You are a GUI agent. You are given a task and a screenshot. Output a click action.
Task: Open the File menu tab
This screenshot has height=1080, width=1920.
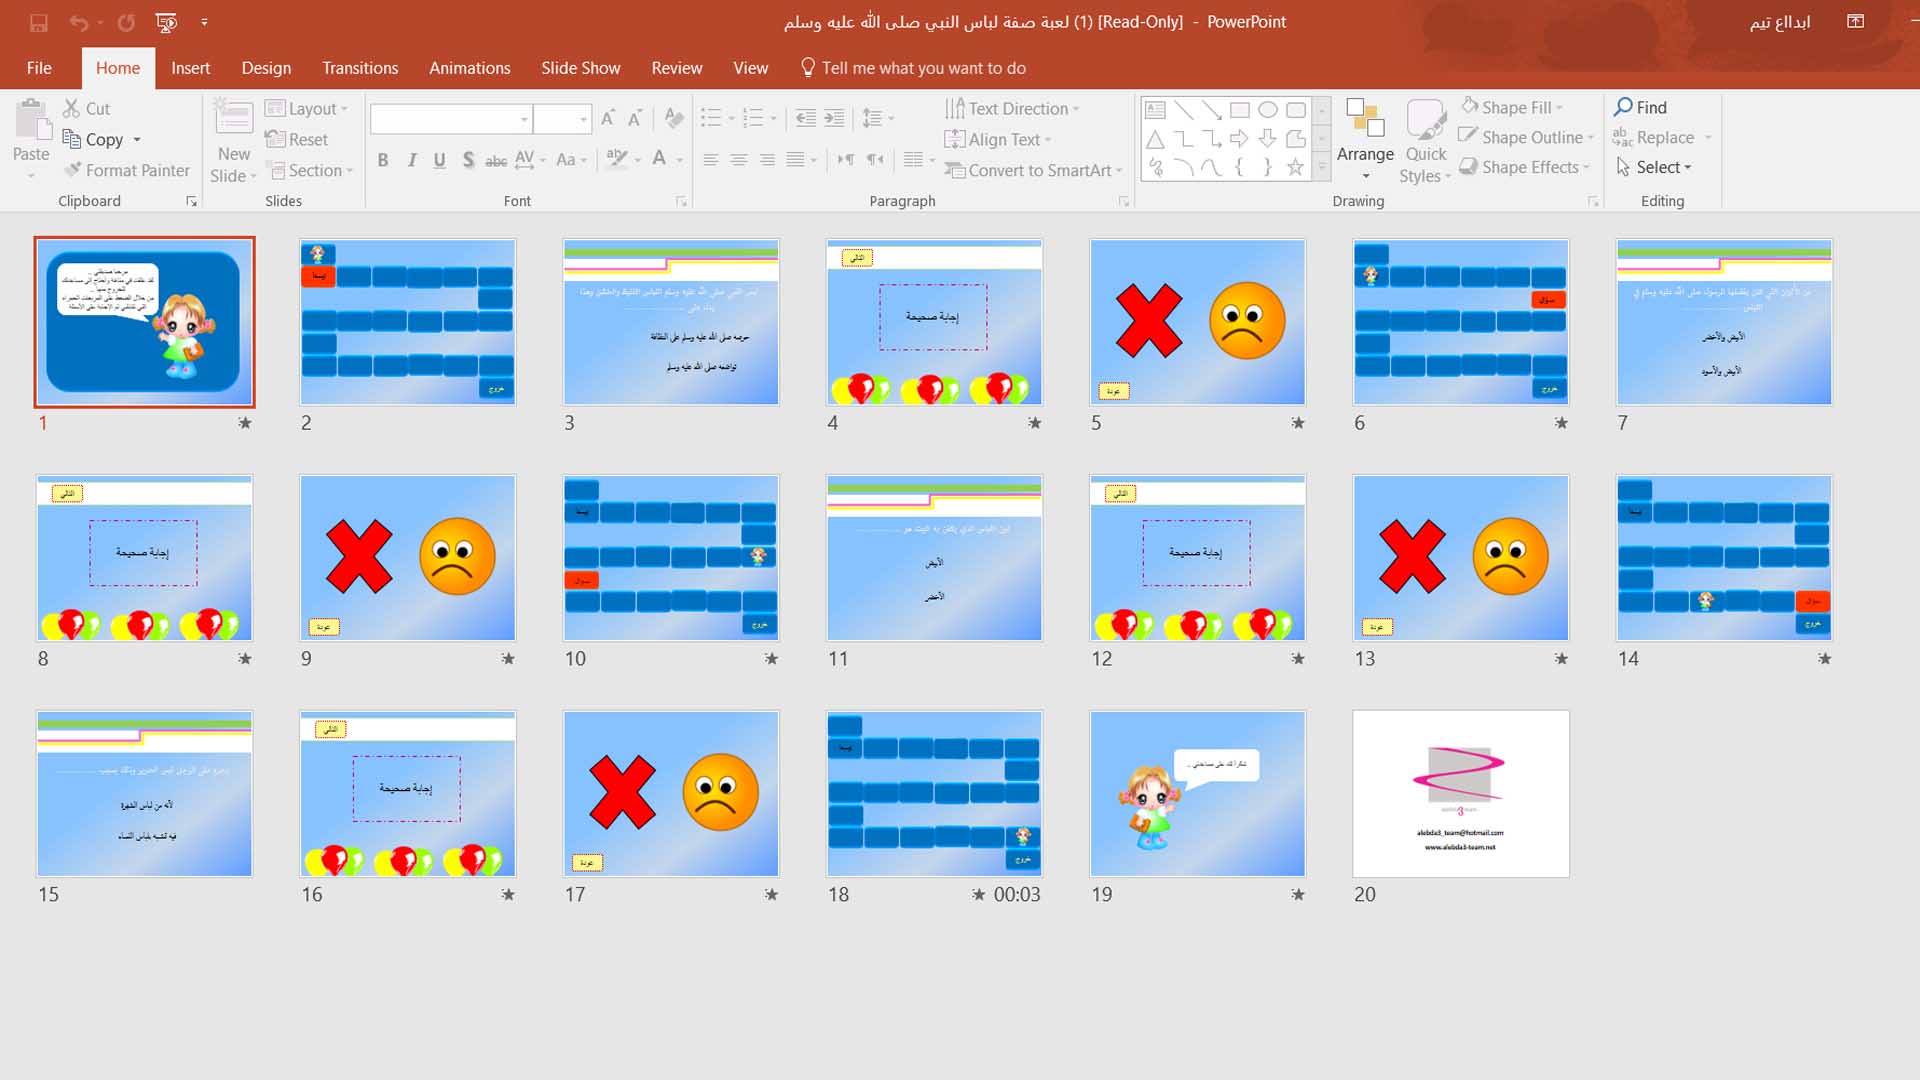point(39,68)
